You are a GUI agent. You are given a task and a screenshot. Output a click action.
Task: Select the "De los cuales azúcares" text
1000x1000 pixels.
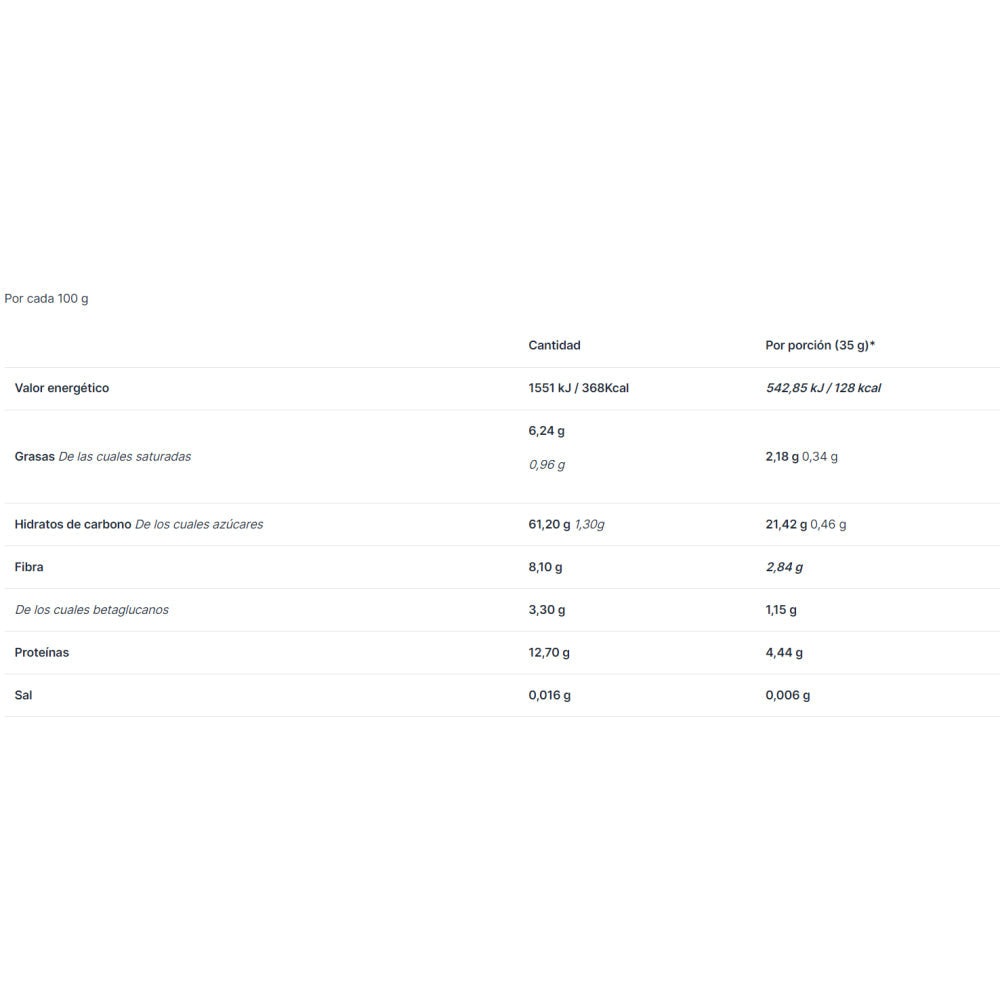[x=199, y=524]
